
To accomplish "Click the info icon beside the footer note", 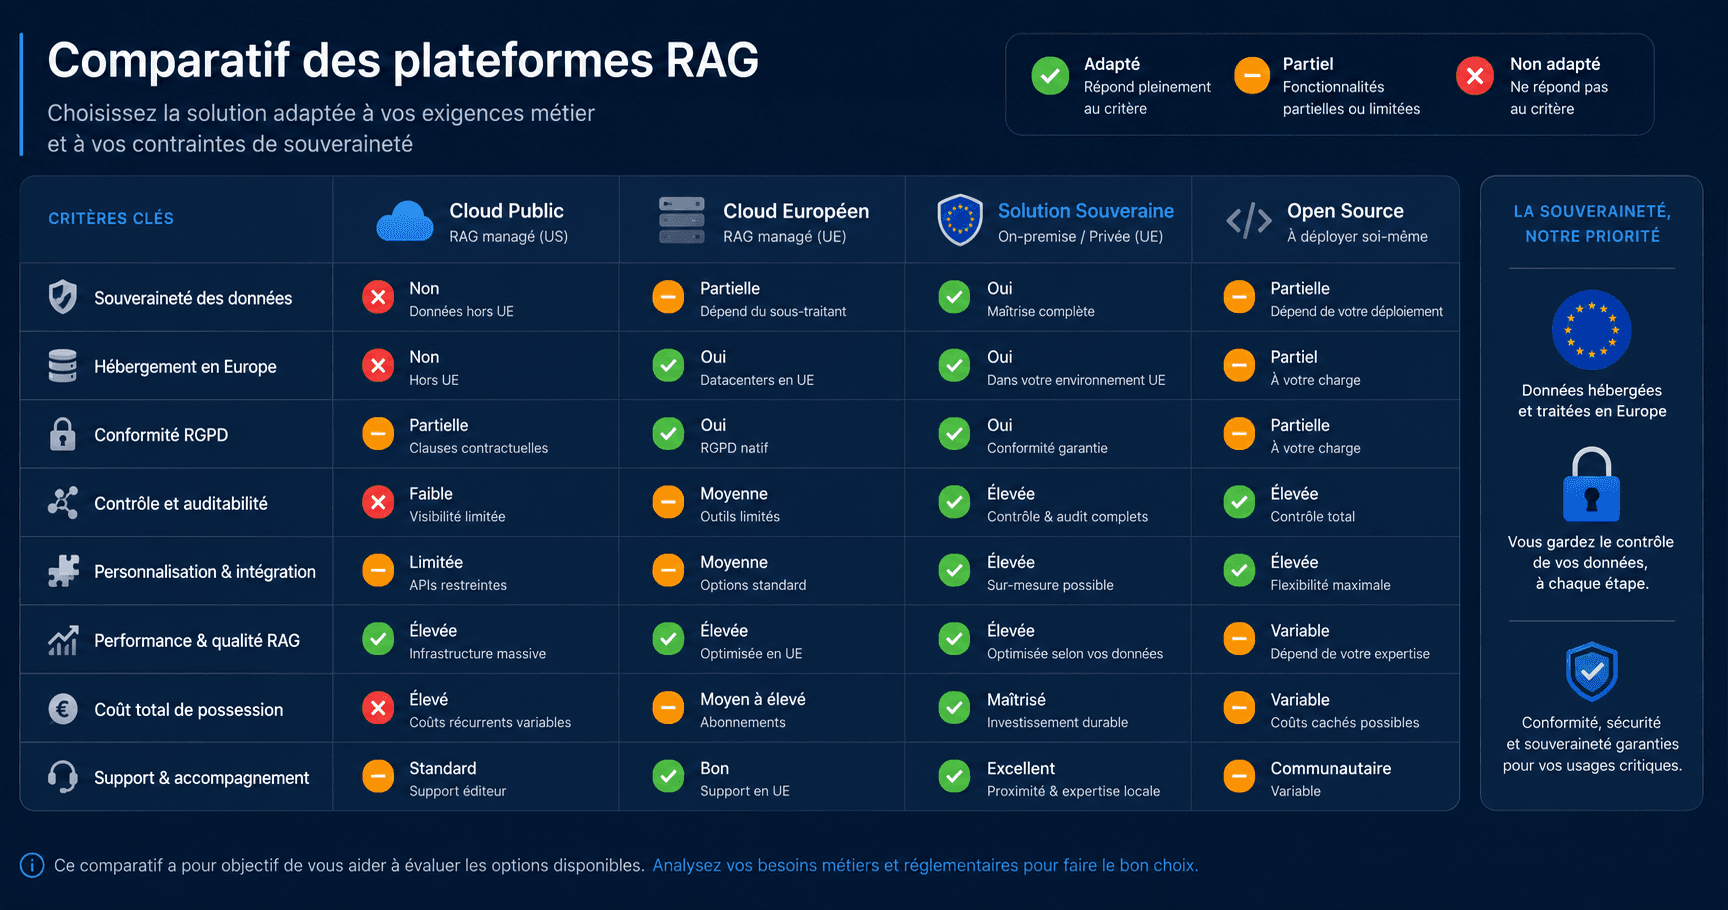I will coord(32,865).
